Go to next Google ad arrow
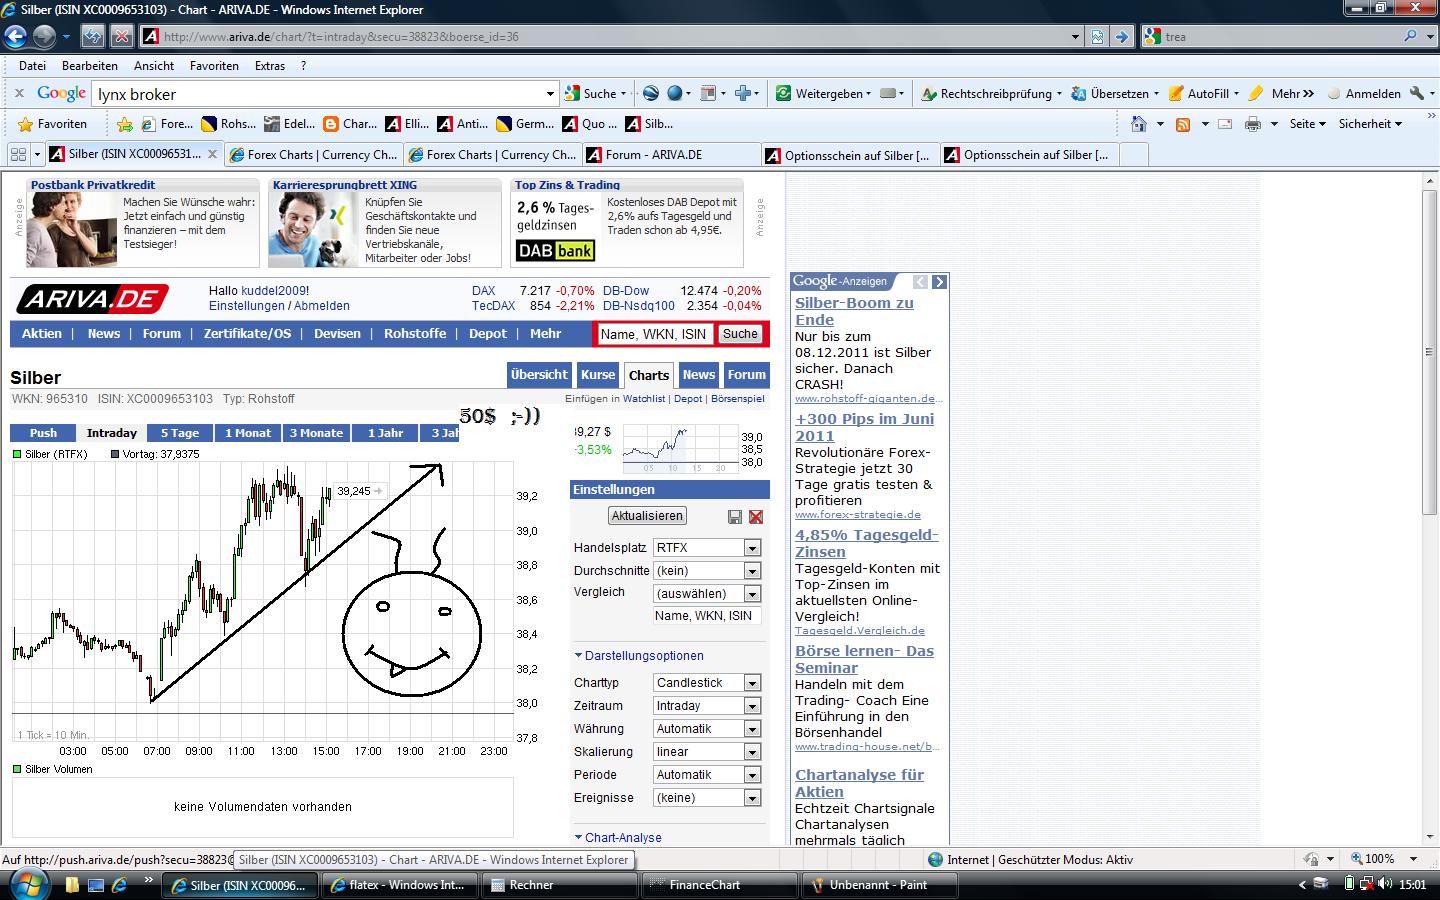Screen dimensions: 1440x900 [x=939, y=282]
